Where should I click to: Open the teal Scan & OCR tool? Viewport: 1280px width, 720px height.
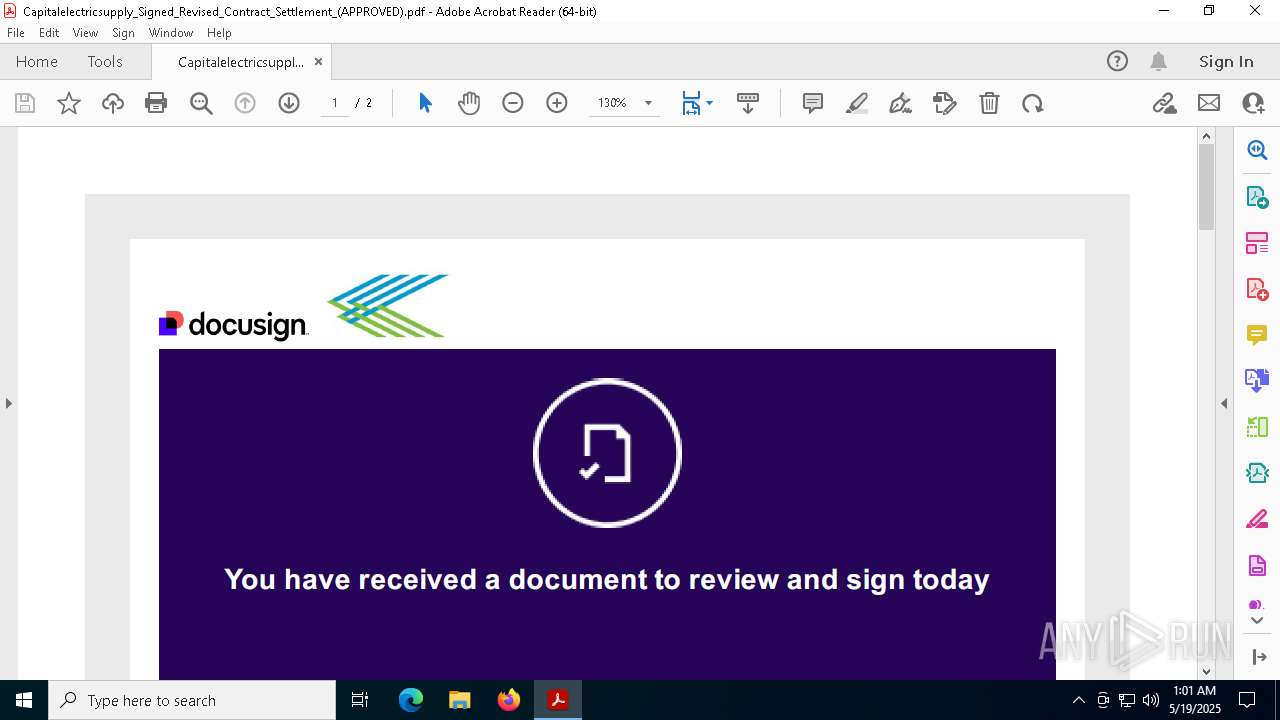[x=1257, y=473]
